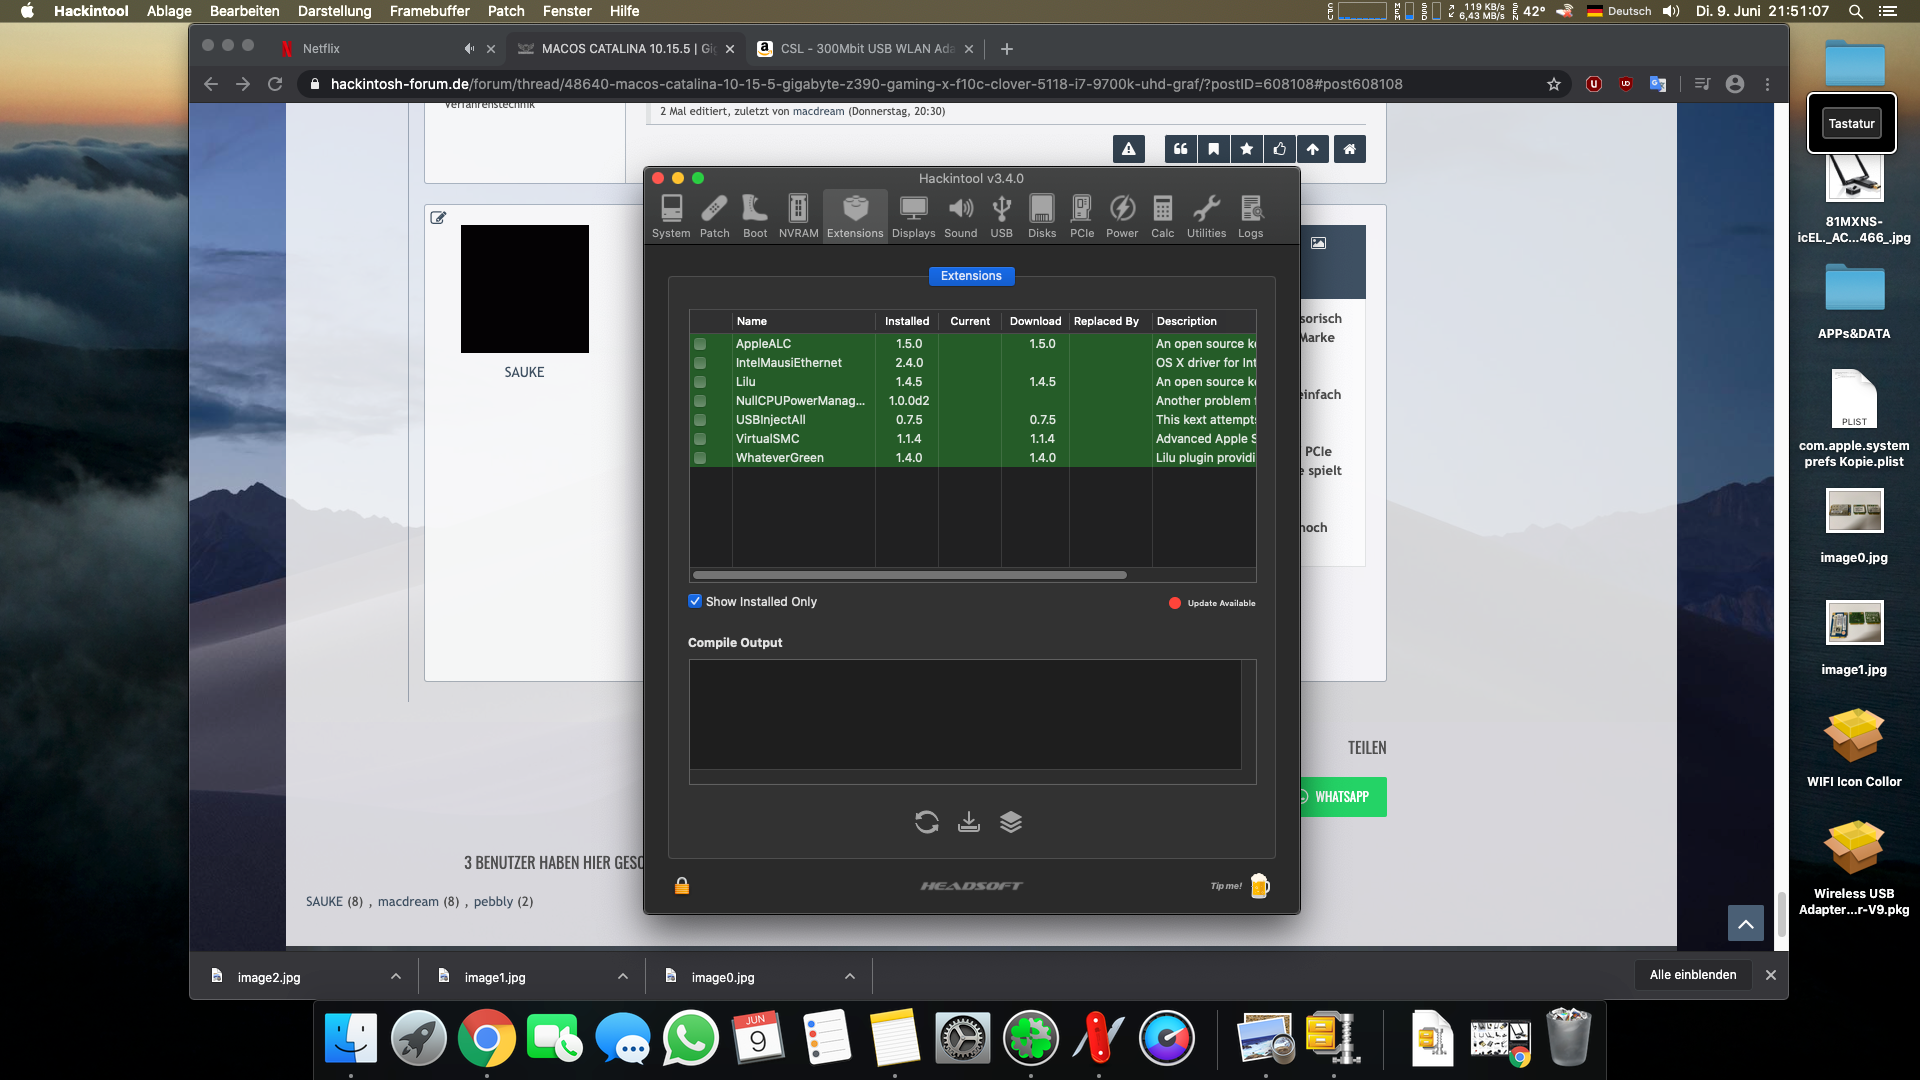This screenshot has height=1080, width=1920.
Task: Select the PCIe toolbar icon
Action: click(x=1081, y=215)
